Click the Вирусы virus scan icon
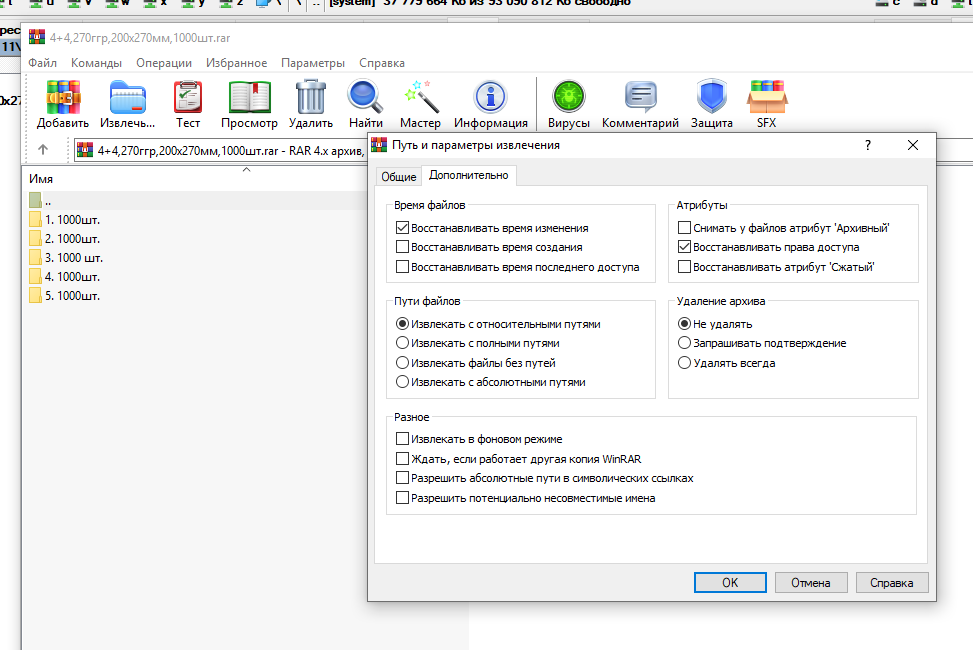The height and width of the screenshot is (650, 973). tap(568, 97)
